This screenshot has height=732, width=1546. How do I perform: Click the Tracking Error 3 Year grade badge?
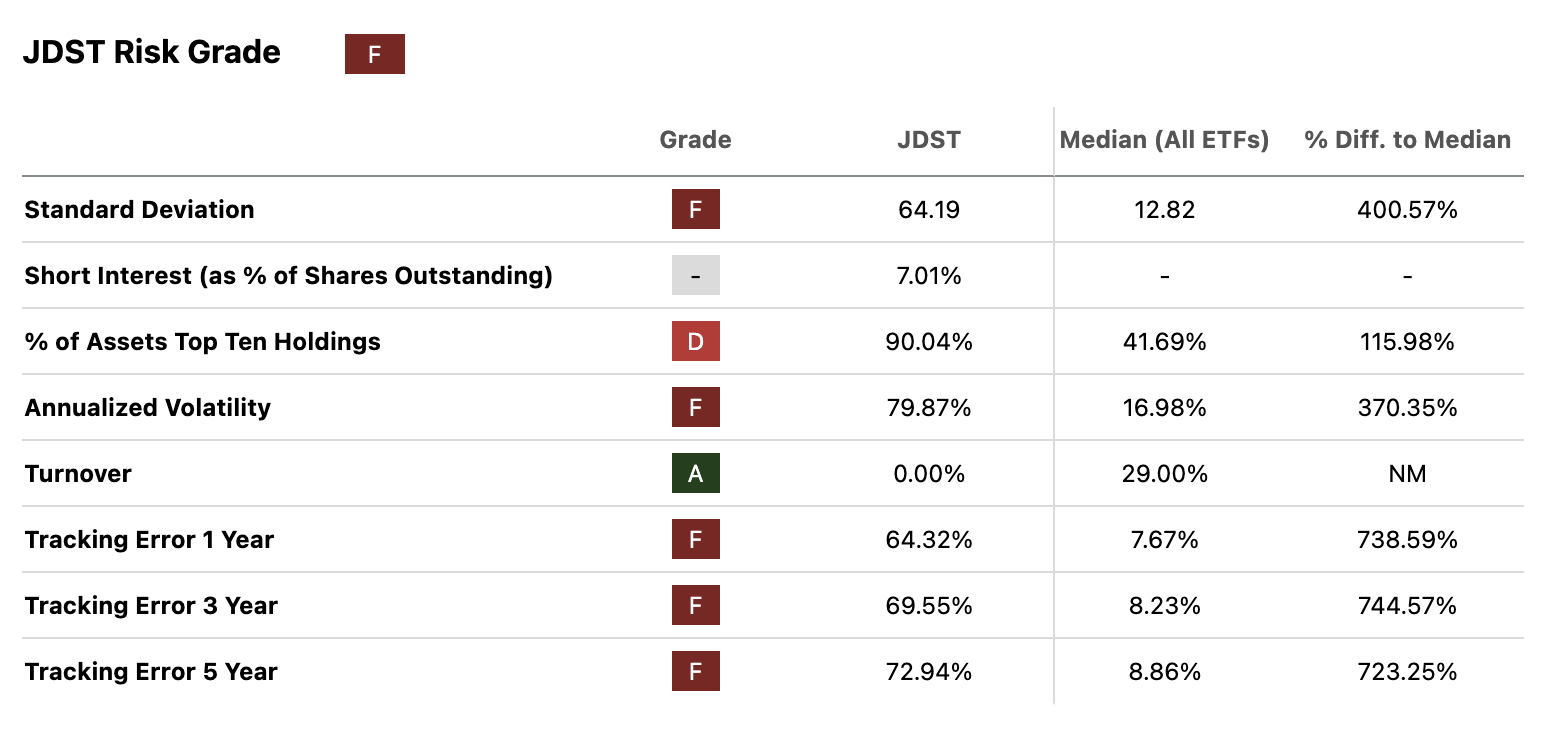point(695,606)
